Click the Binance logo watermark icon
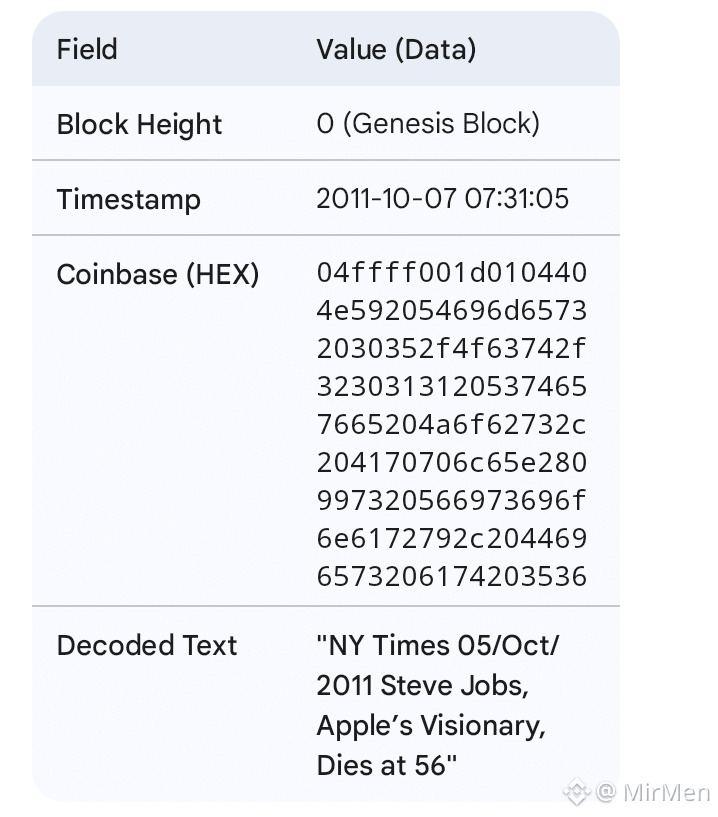718x817 pixels. 577,793
